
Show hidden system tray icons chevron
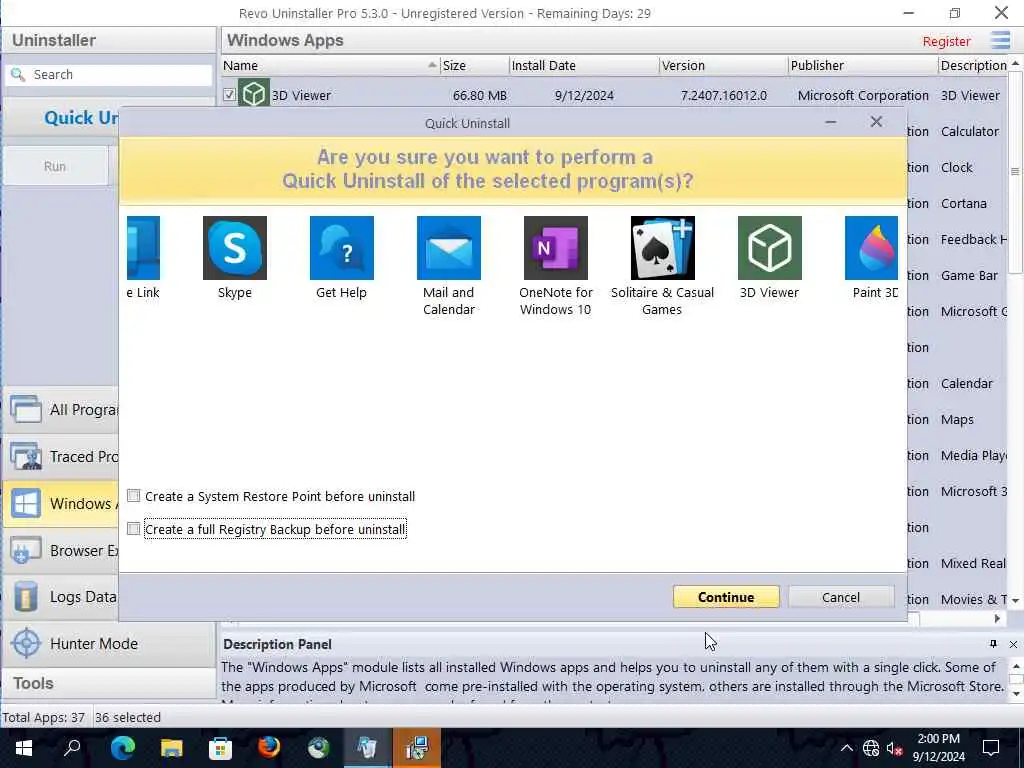pos(846,748)
